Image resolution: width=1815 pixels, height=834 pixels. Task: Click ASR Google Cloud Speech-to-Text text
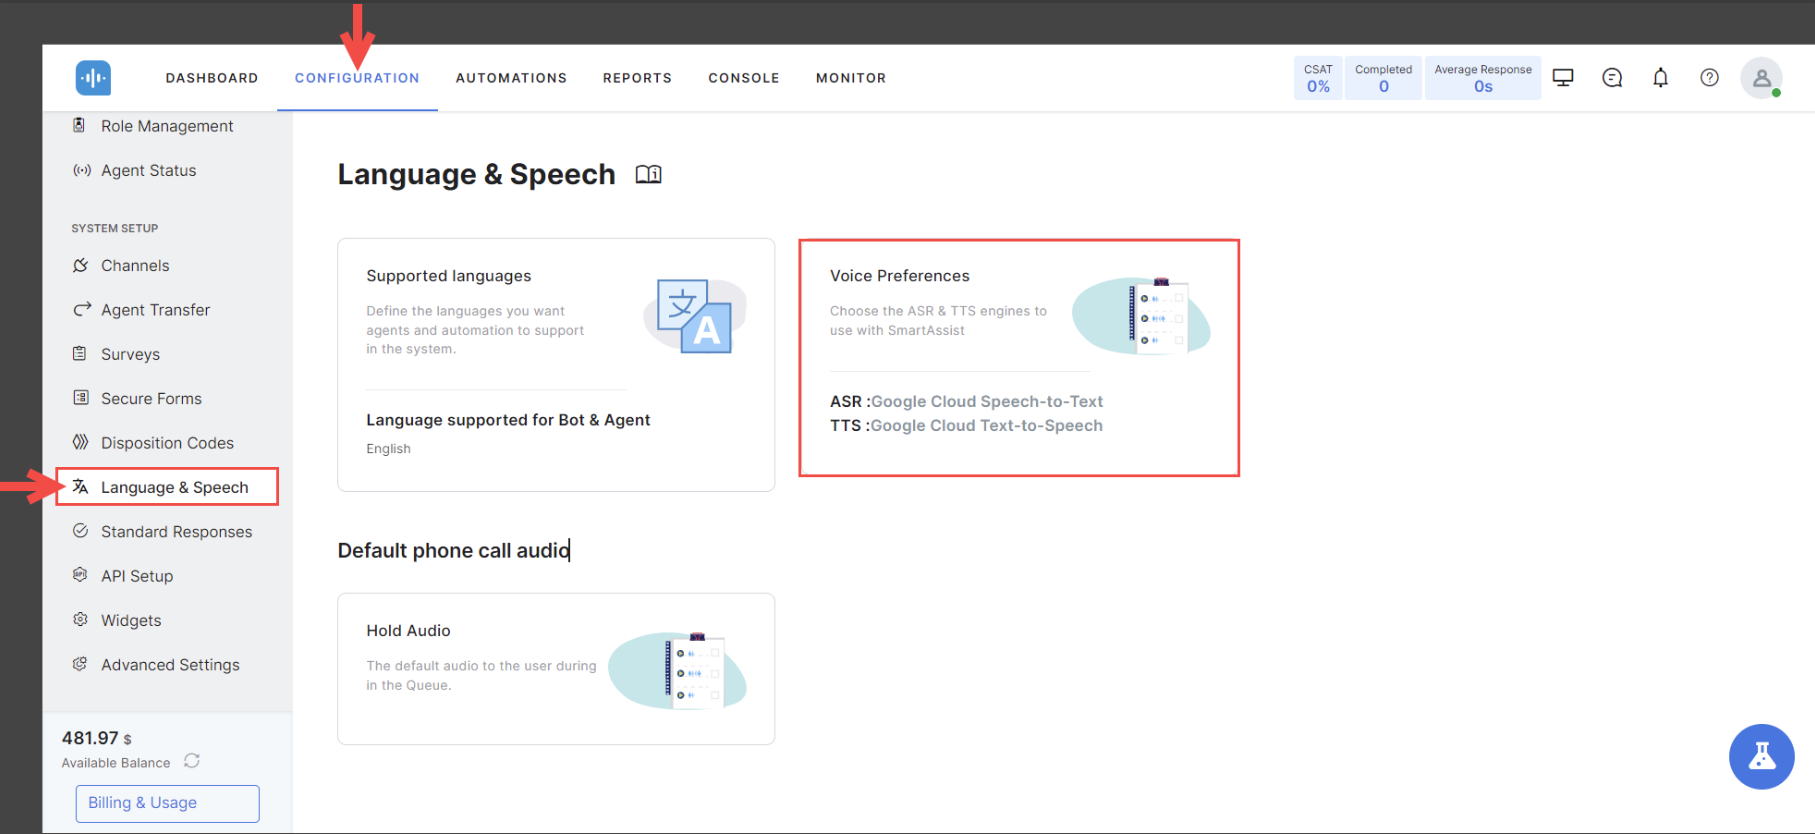click(x=966, y=401)
